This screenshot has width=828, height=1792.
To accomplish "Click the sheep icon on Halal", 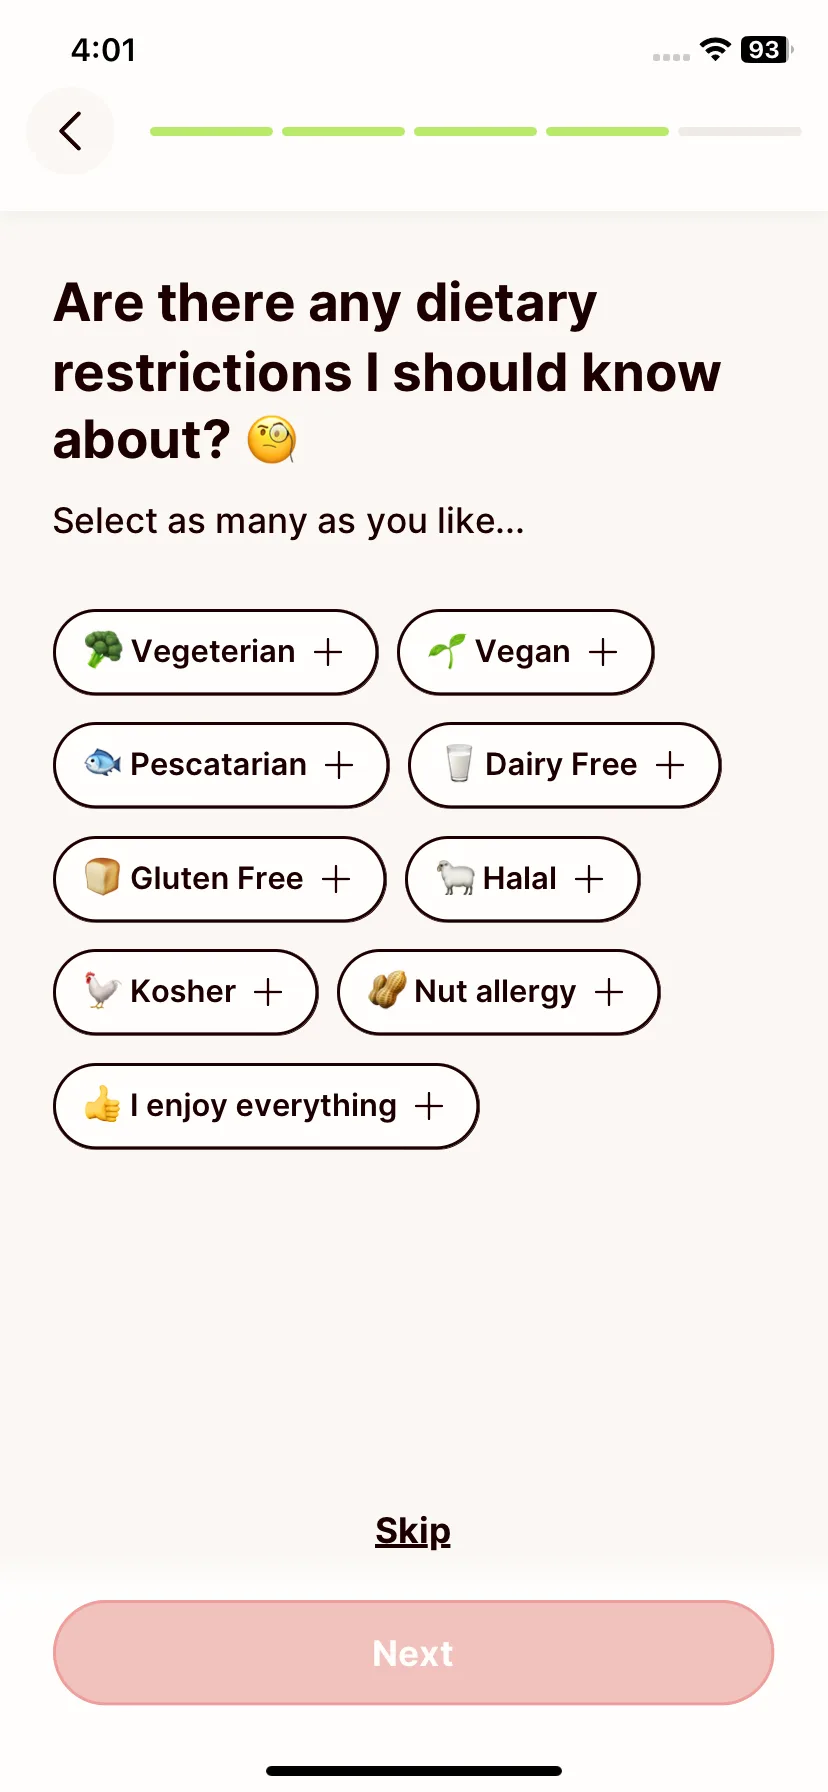I will (455, 878).
